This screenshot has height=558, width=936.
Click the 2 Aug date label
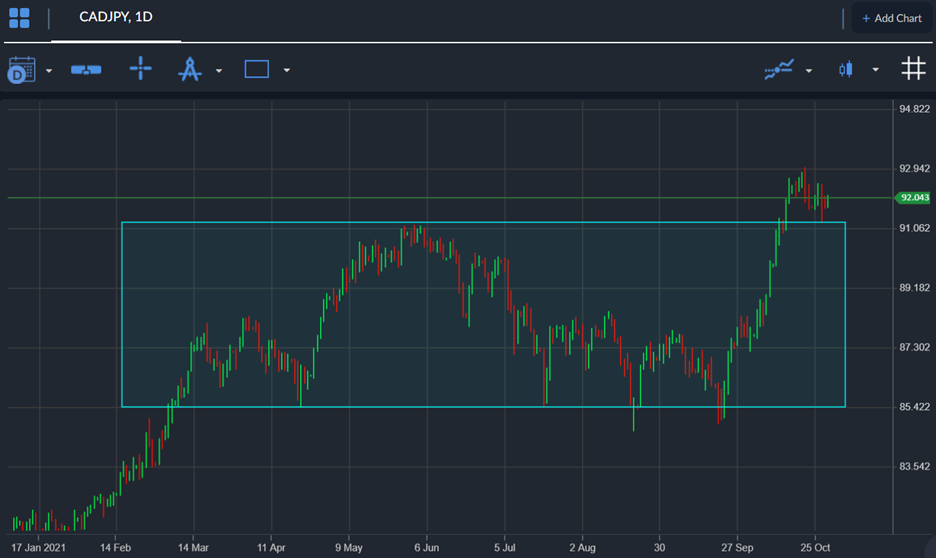coord(582,547)
